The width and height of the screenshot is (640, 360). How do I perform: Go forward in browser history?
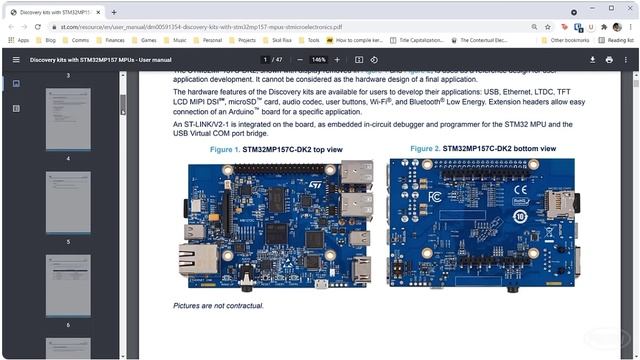24,27
